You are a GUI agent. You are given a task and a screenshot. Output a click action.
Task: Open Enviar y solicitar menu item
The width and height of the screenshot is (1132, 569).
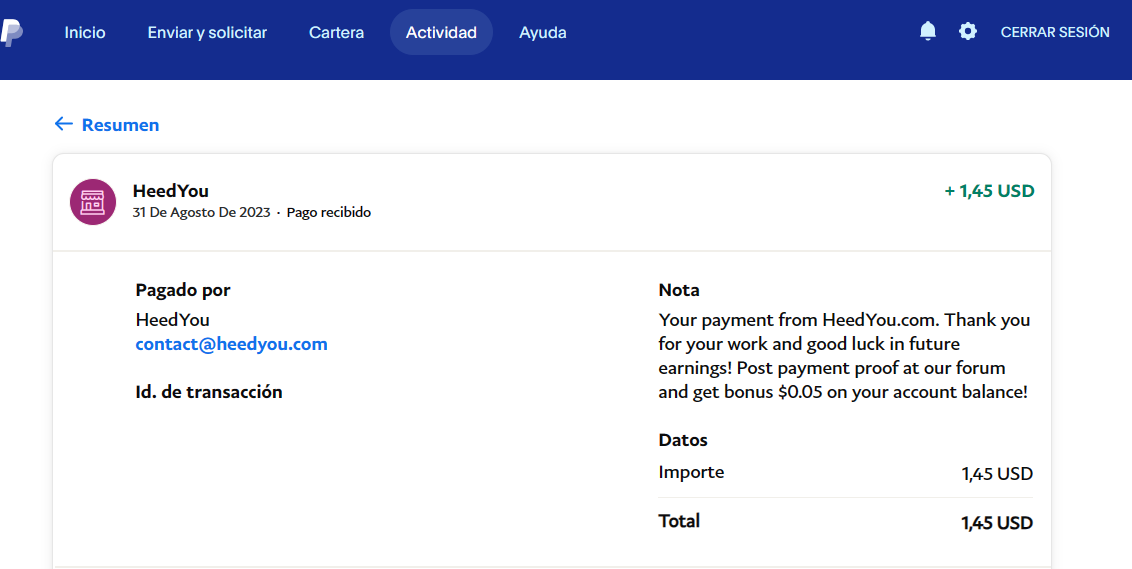coord(207,32)
